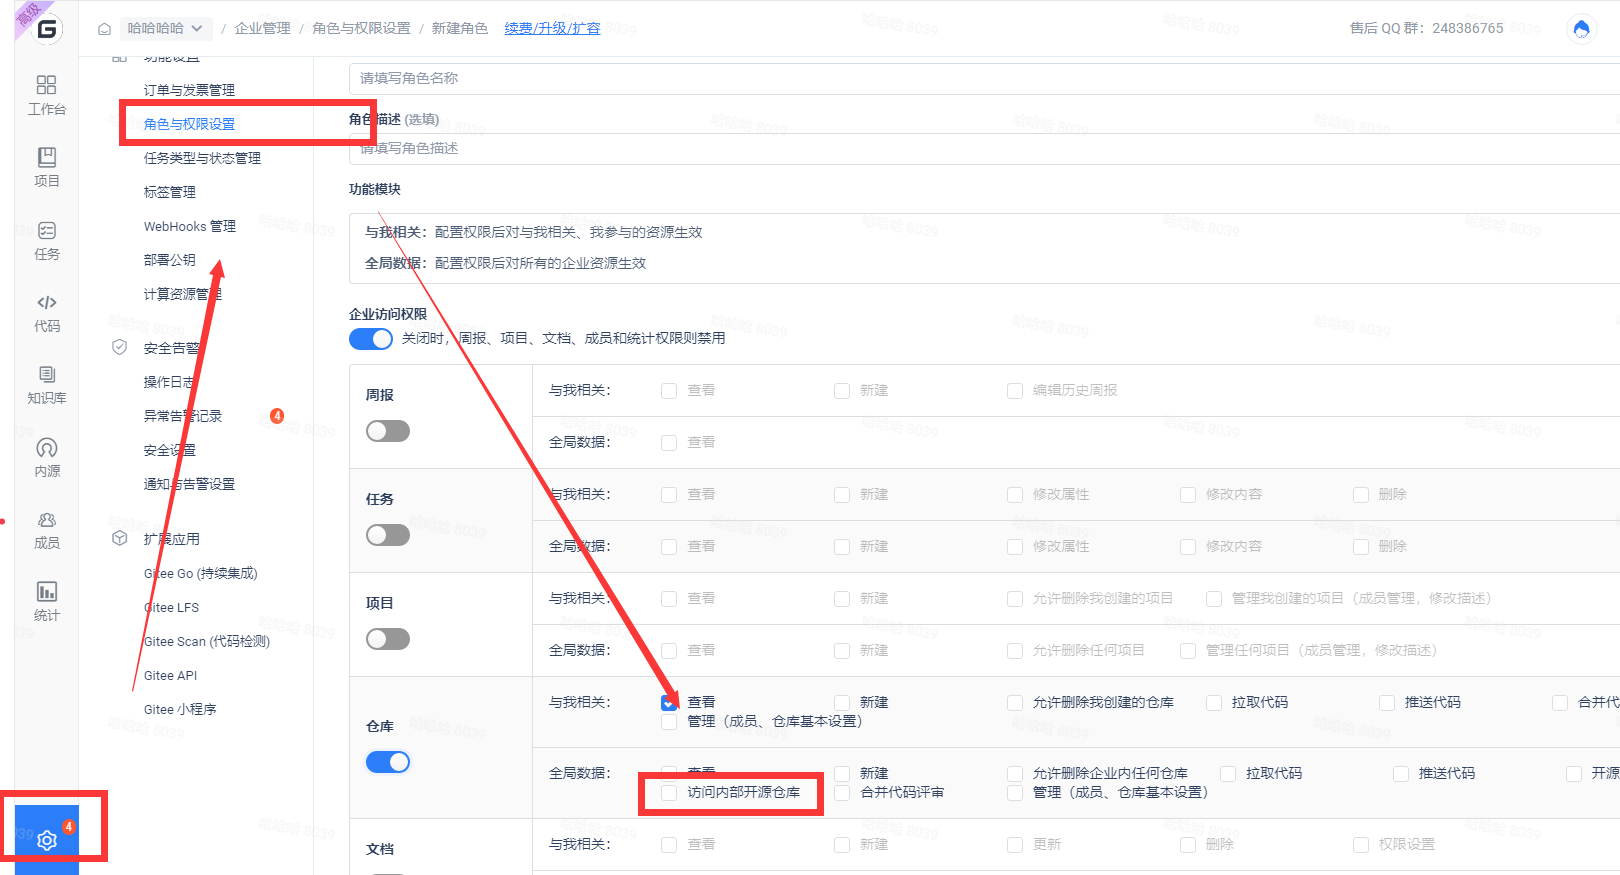Image resolution: width=1620 pixels, height=875 pixels.
Task: Open Gitee Go (持续集成) menu item
Action: tap(200, 574)
